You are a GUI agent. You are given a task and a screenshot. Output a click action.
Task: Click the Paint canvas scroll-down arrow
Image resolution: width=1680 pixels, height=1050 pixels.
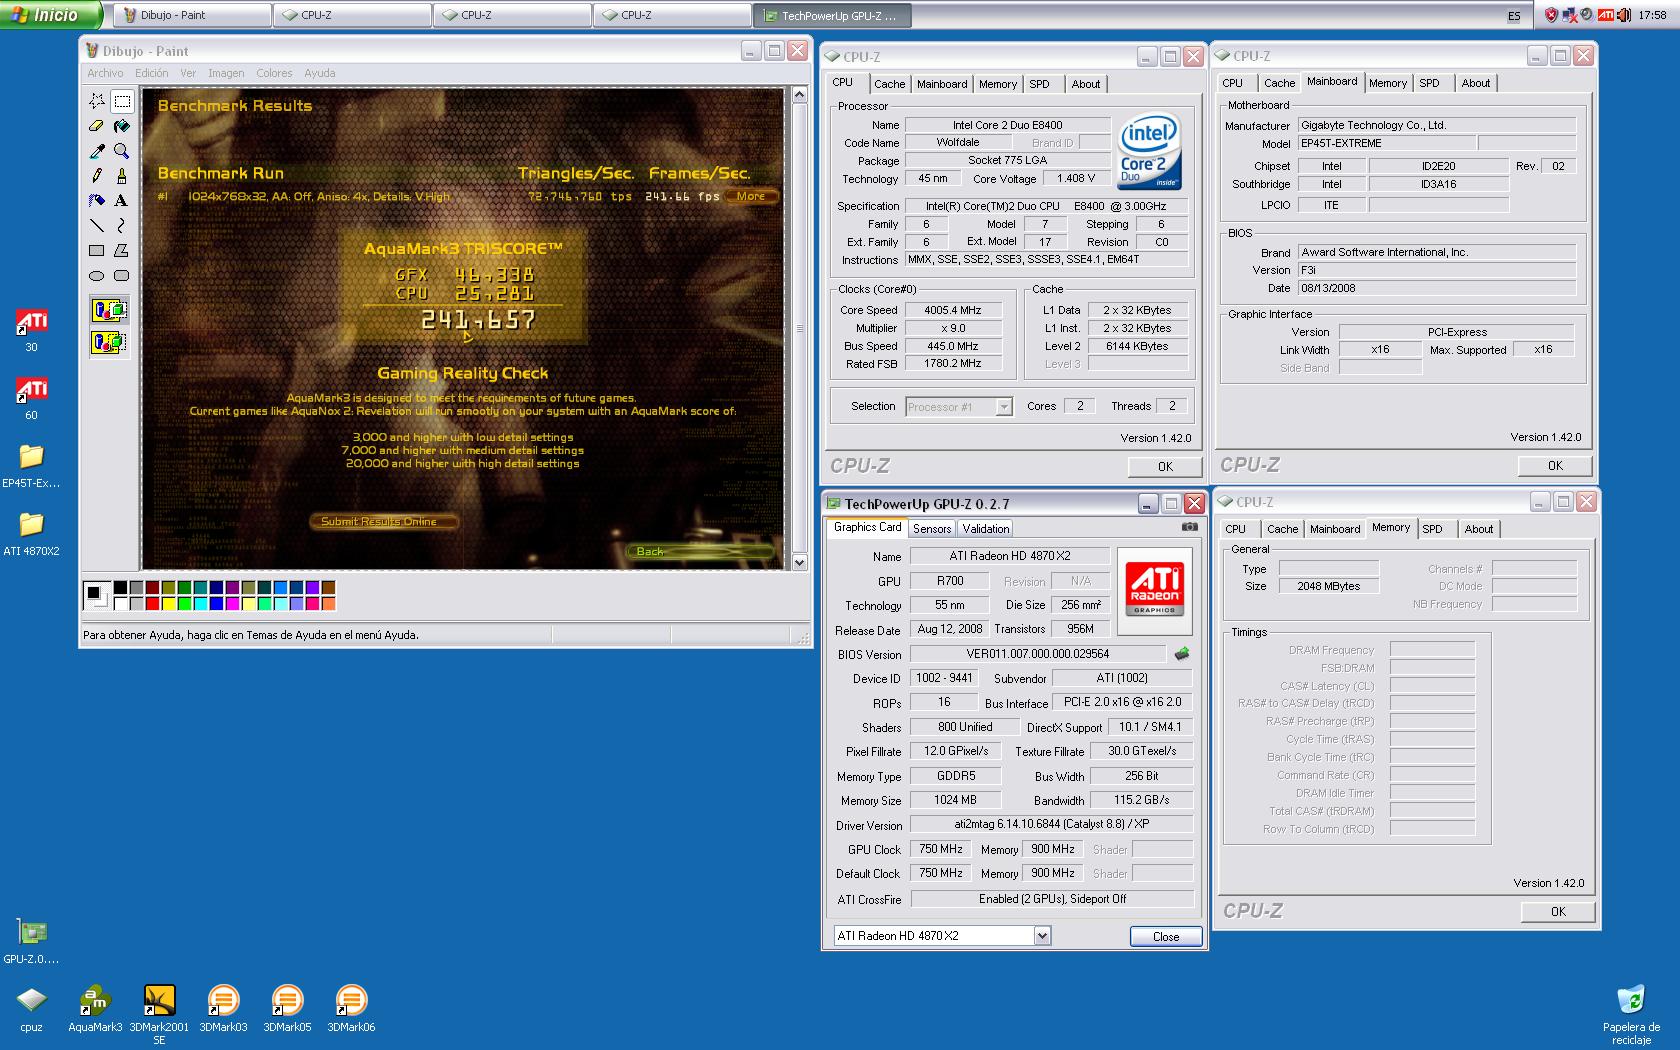[799, 562]
